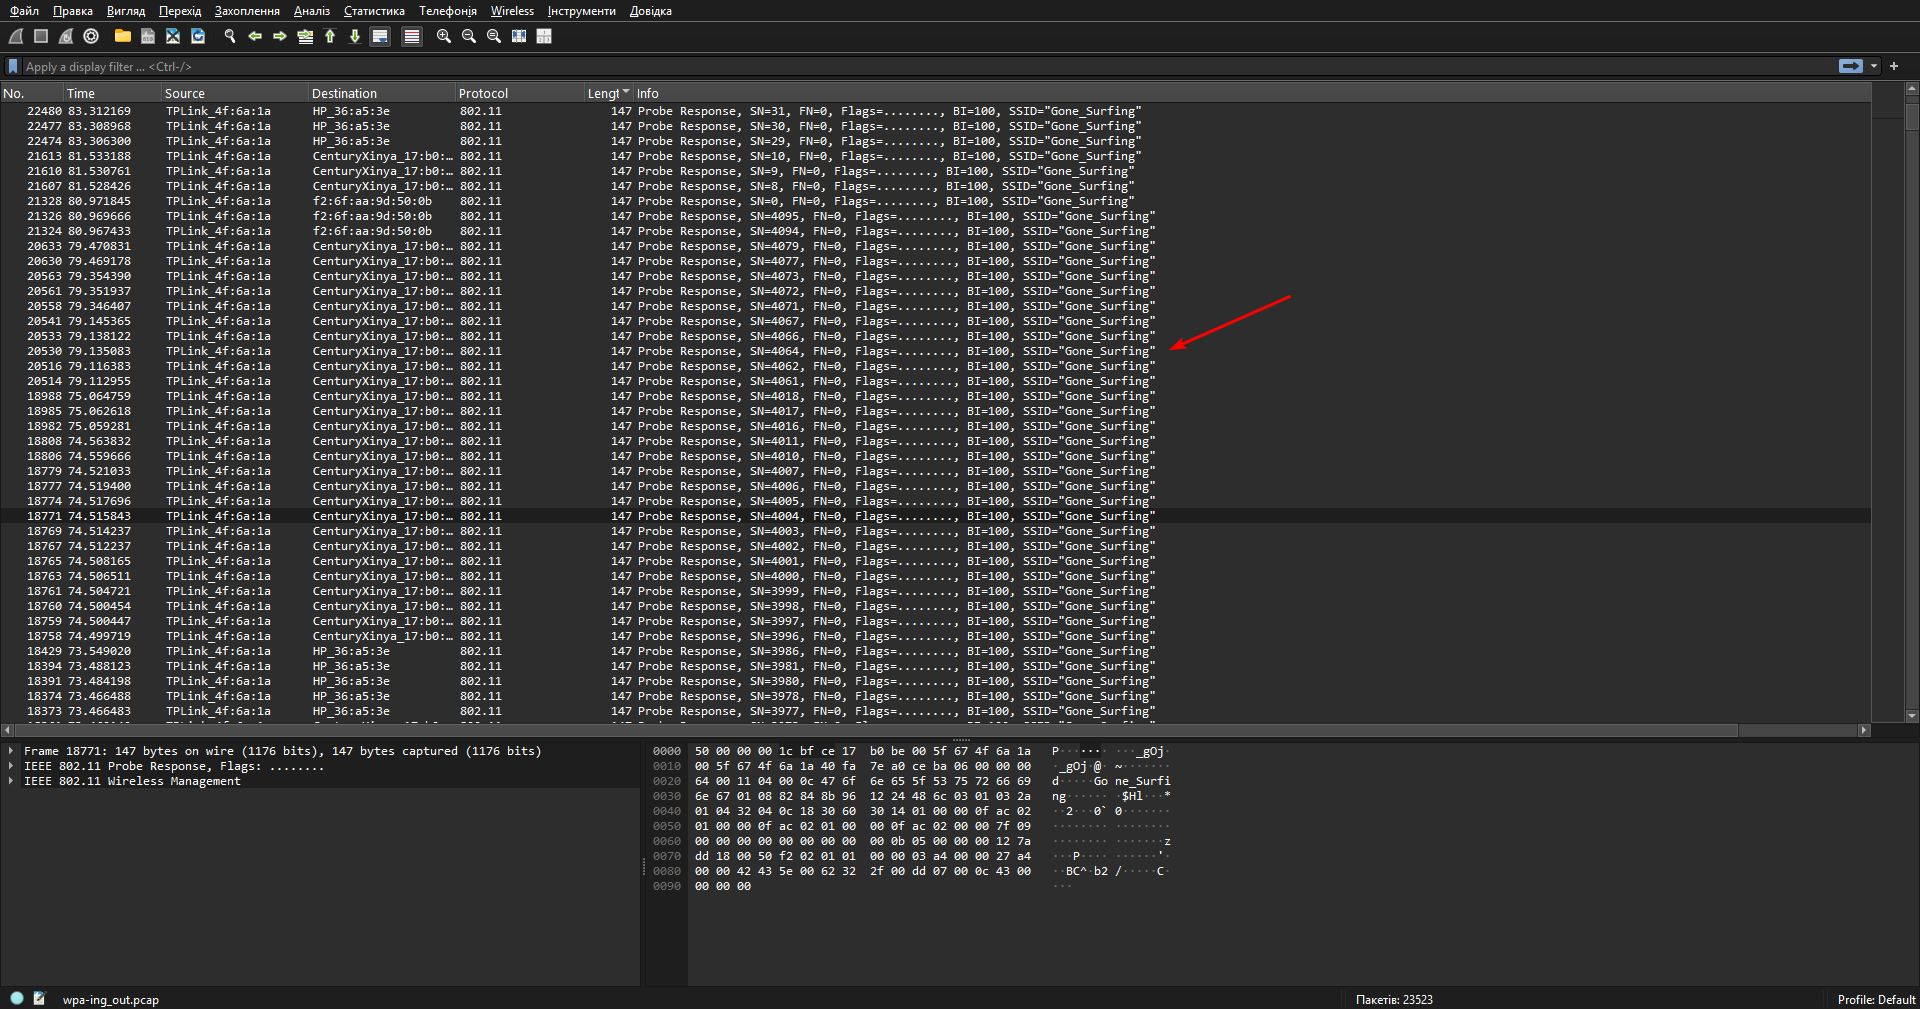This screenshot has width=1920, height=1009.
Task: Toggle packet coloring rules button
Action: pos(411,36)
